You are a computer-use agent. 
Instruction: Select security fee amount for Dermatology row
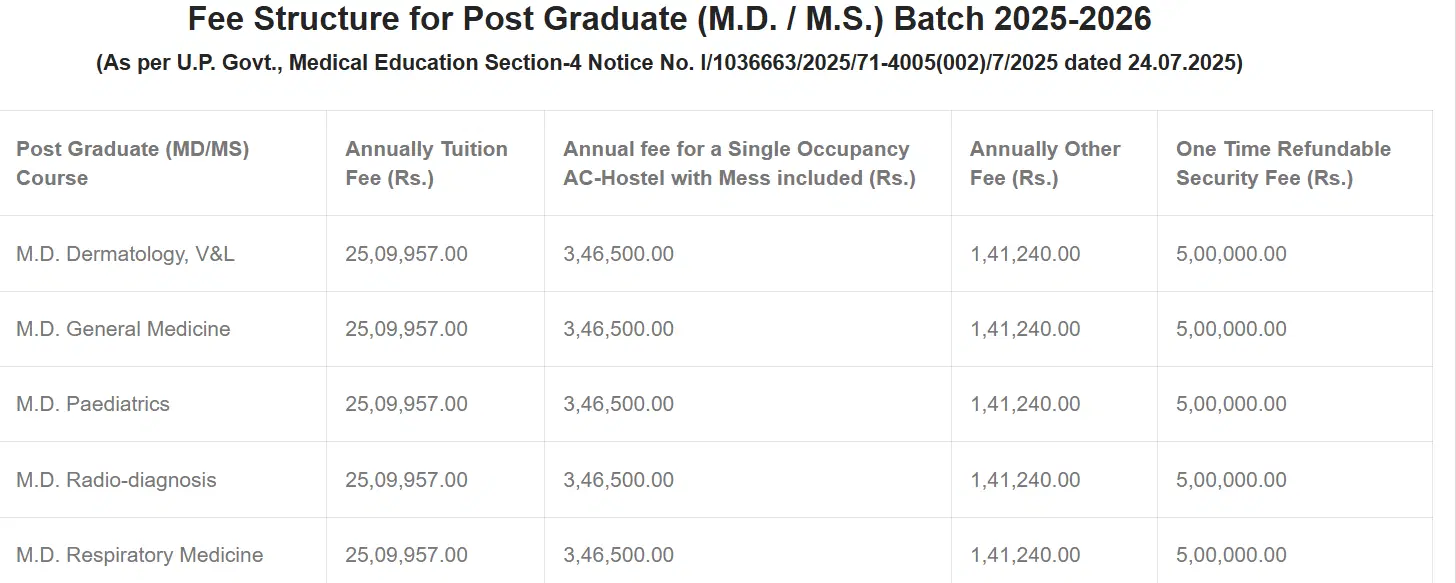1231,254
